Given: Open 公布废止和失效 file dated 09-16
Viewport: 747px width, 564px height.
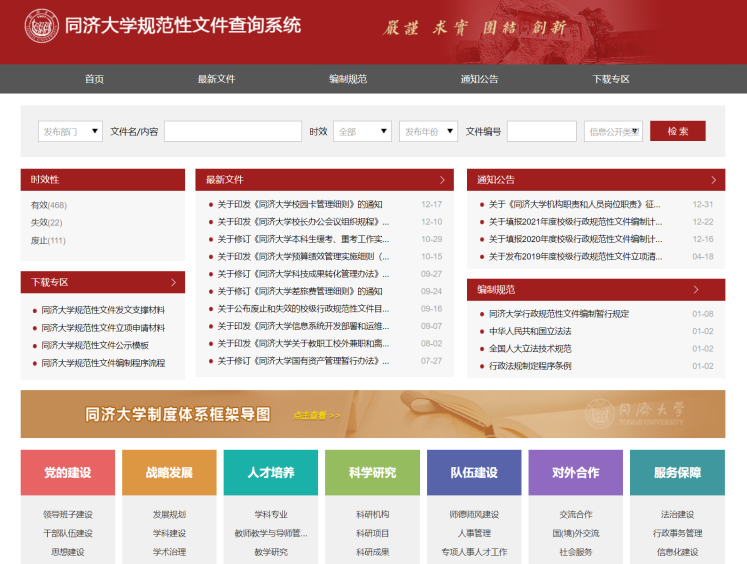Looking at the screenshot, I should [x=303, y=309].
